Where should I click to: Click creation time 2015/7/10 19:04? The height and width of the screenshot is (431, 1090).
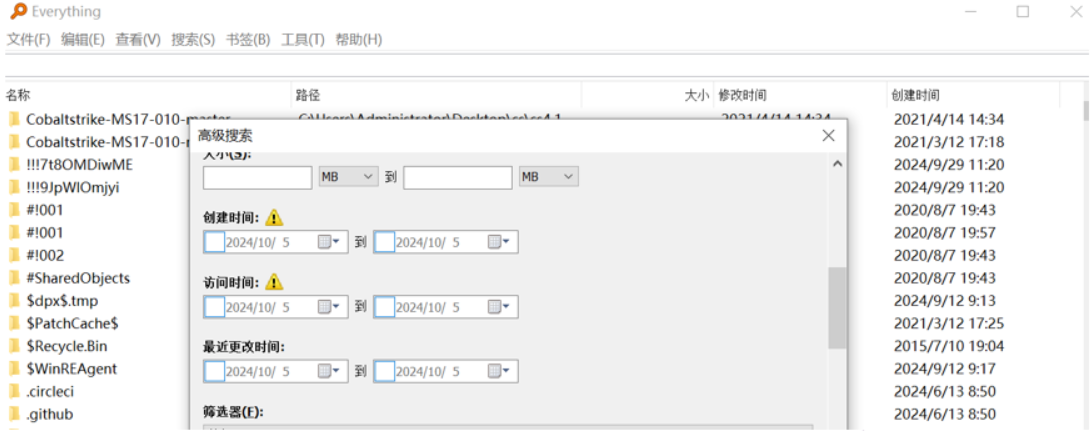tap(949, 346)
